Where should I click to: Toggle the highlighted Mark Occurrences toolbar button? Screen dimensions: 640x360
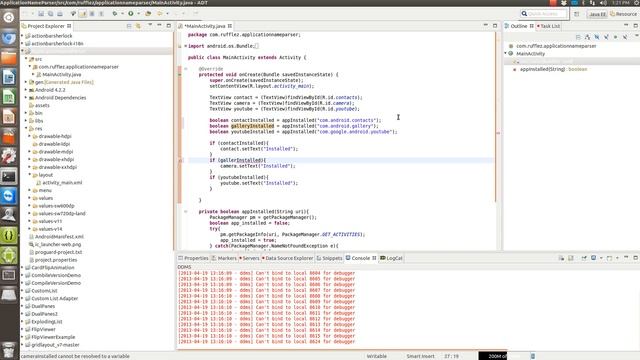coord(82,14)
